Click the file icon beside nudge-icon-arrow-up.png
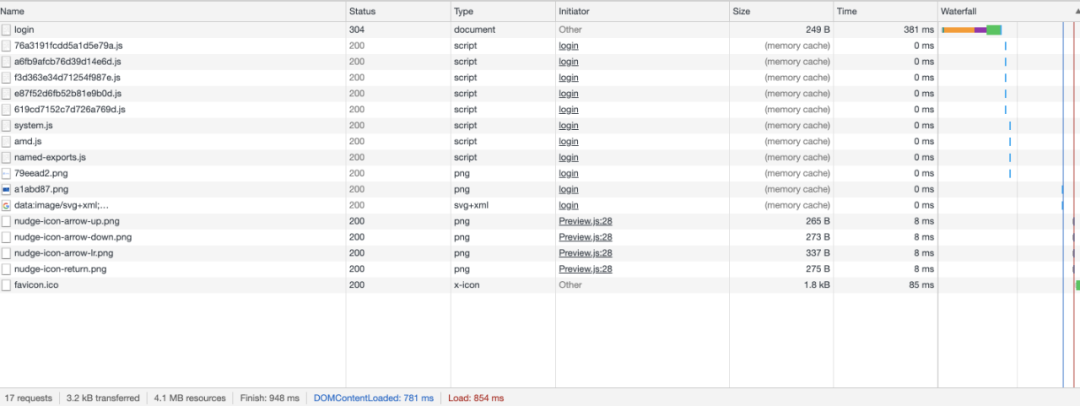1080x406 pixels. click(x=6, y=221)
